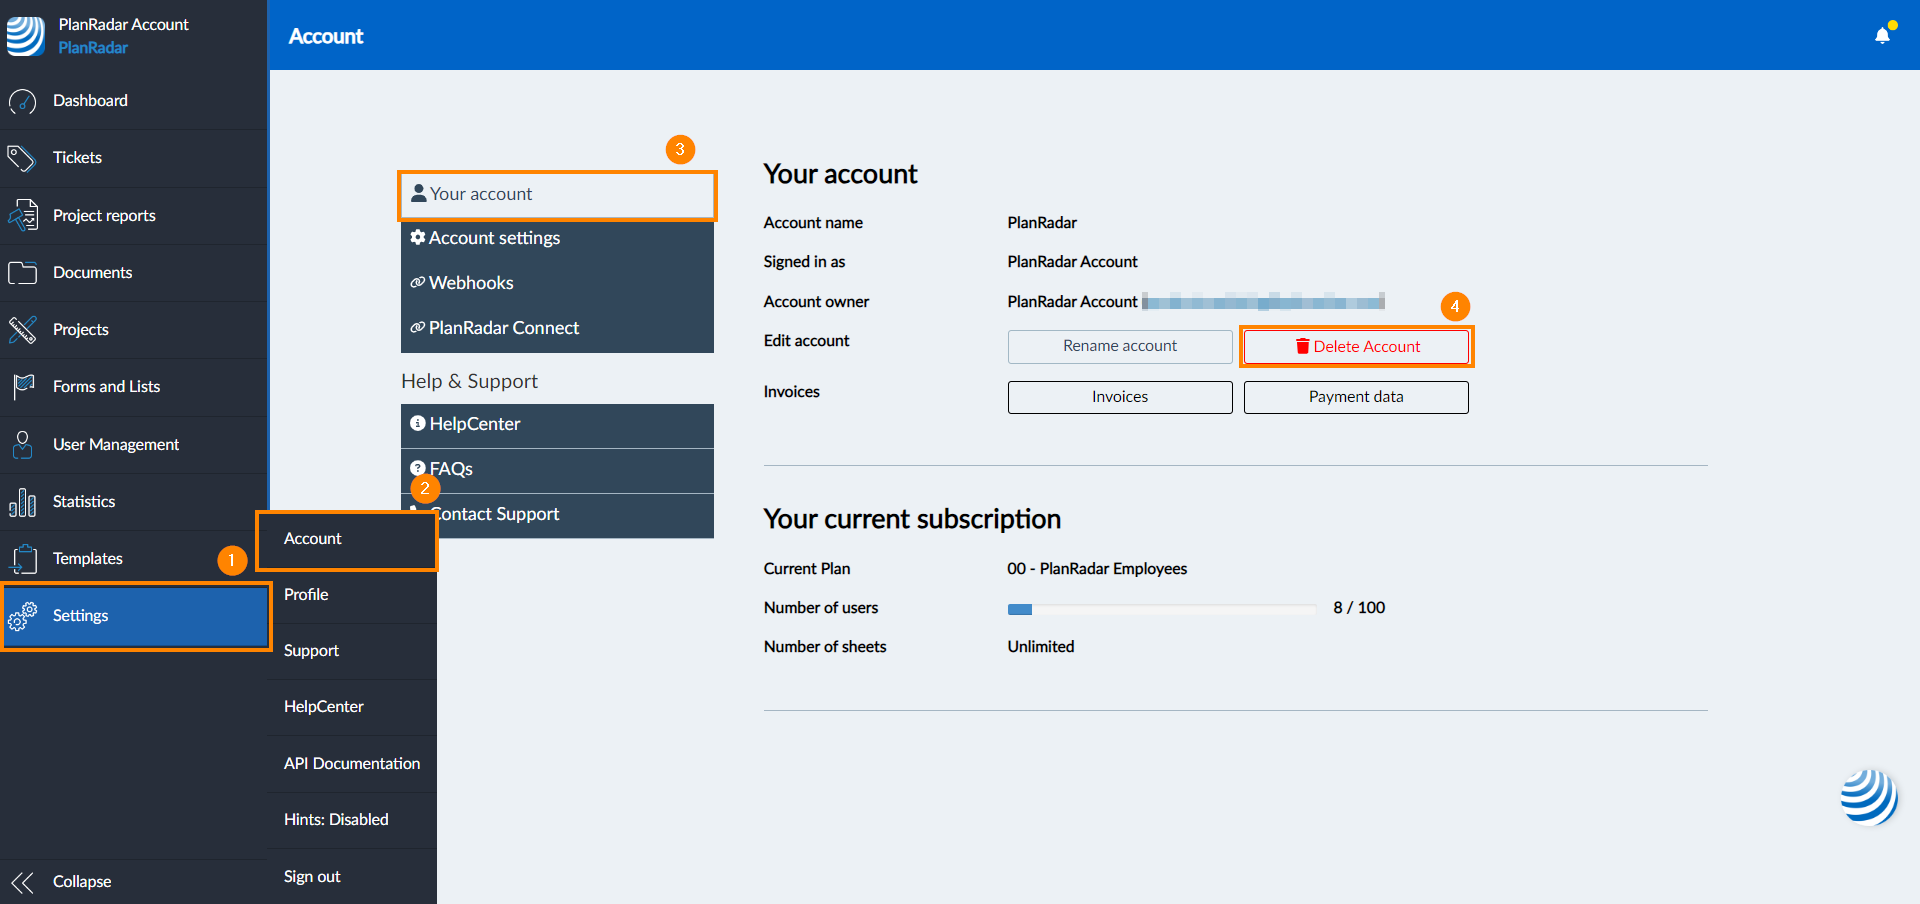Screen dimensions: 1920x904
Task: Open the Tickets section icon
Action: (x=22, y=157)
